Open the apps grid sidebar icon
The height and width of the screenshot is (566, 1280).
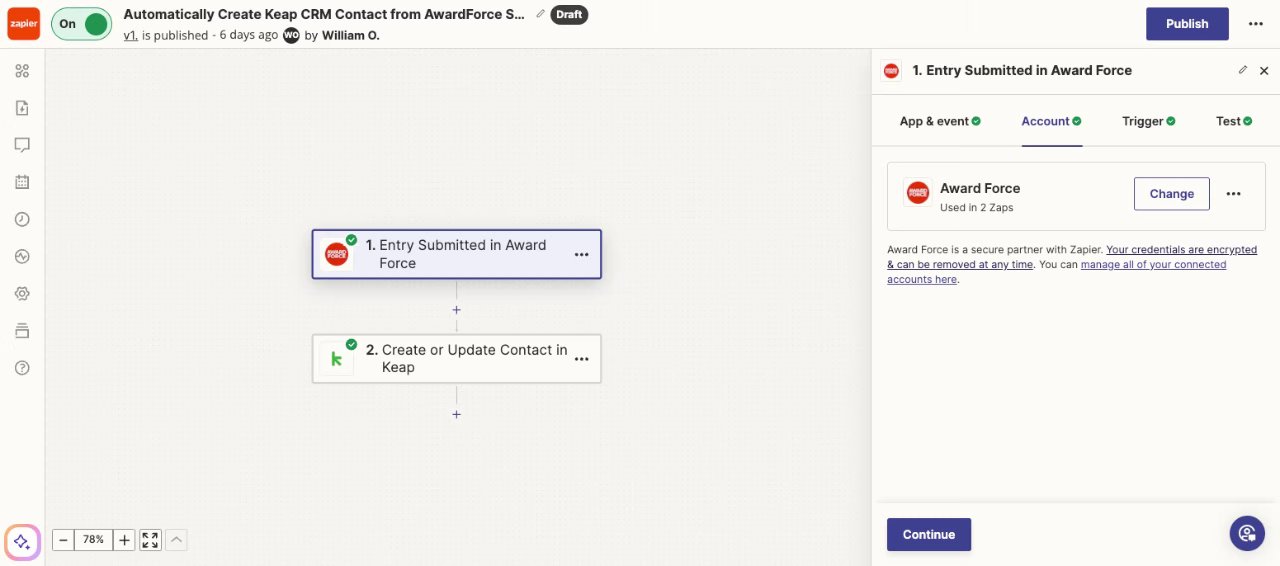coord(22,71)
